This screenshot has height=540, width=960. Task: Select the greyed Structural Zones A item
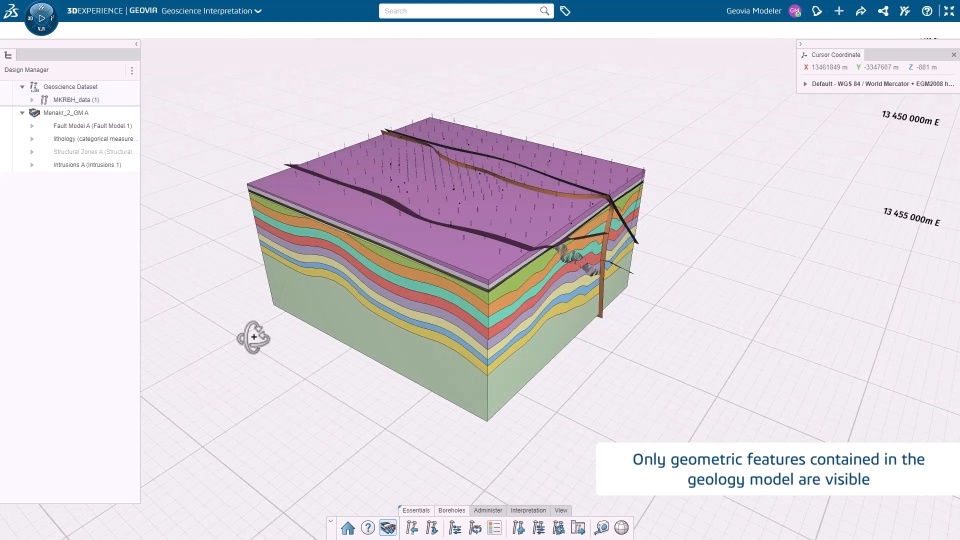(94, 152)
